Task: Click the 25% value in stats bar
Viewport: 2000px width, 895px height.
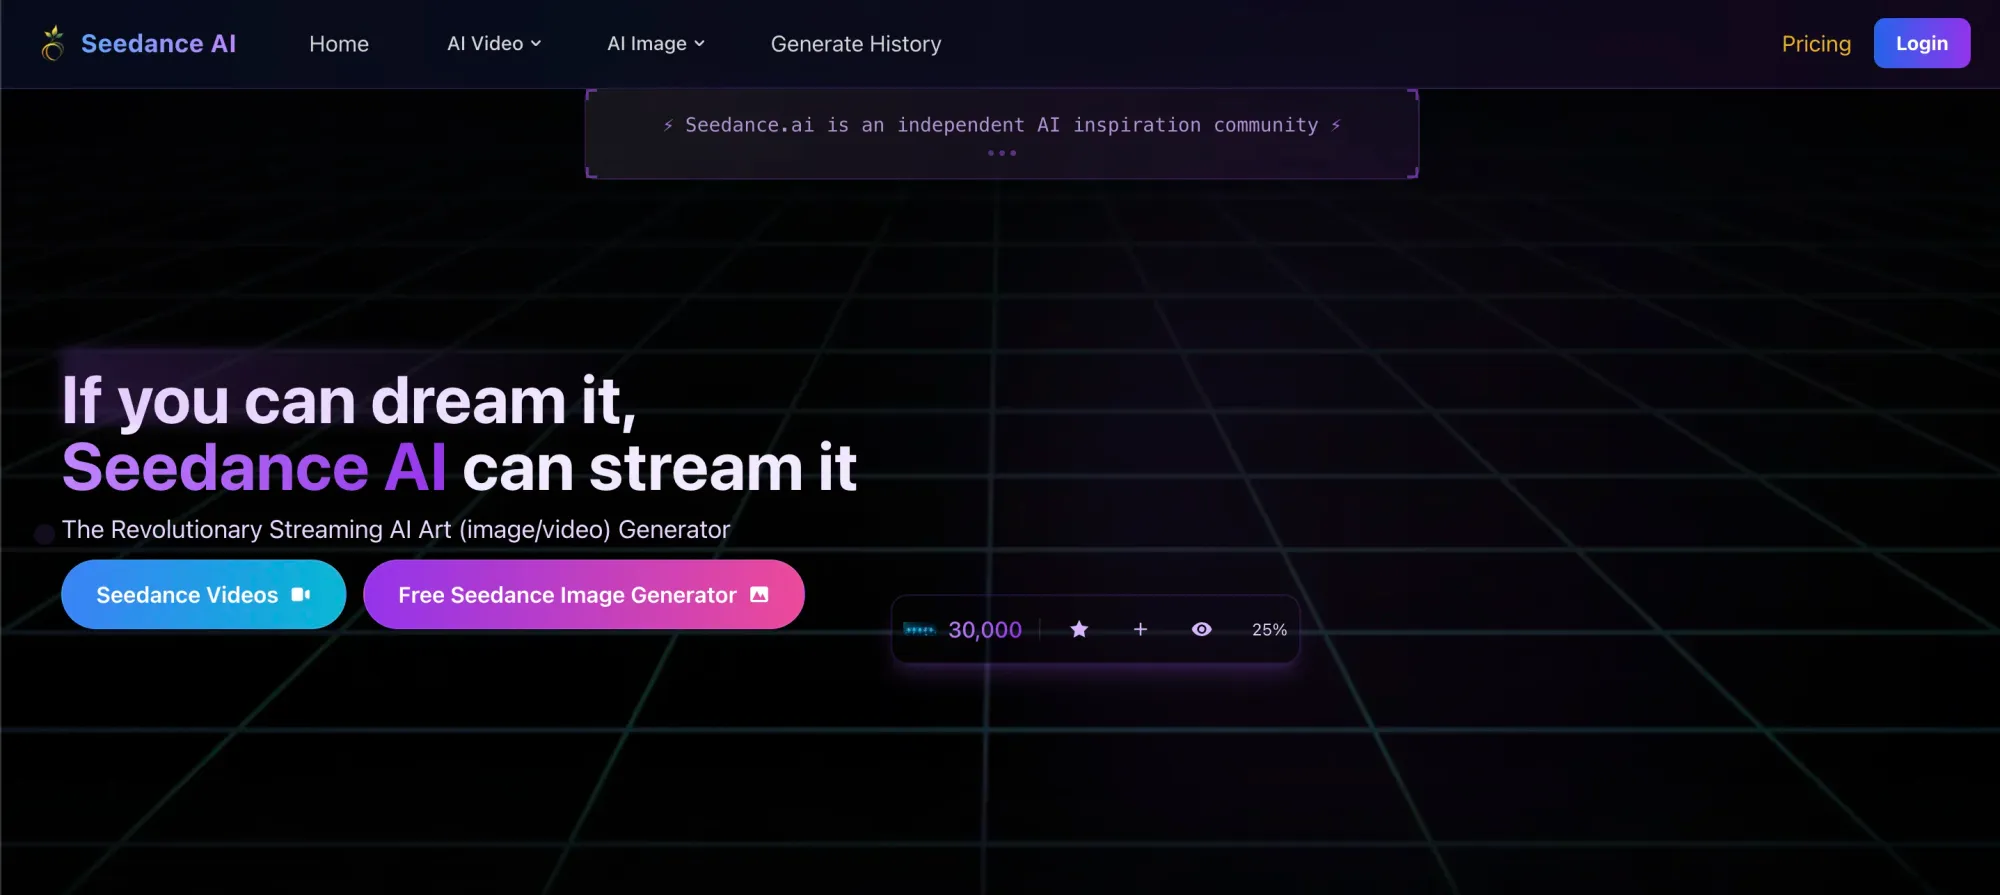Action: (1269, 629)
